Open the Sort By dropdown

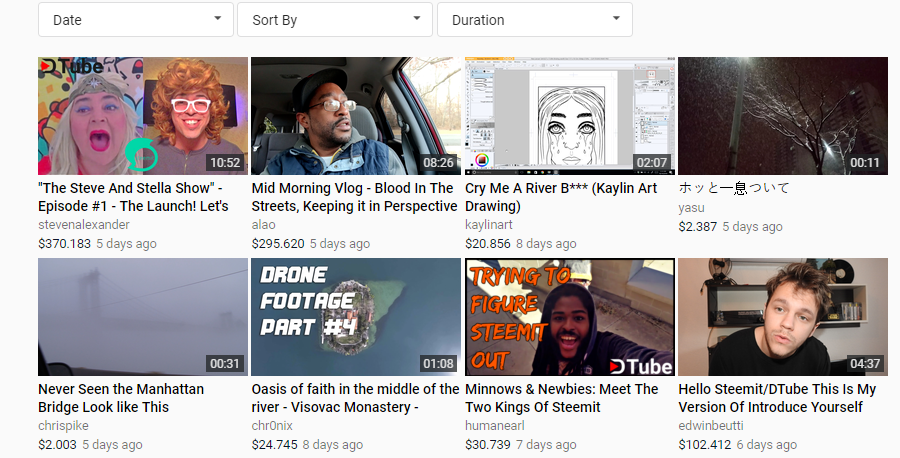[335, 20]
